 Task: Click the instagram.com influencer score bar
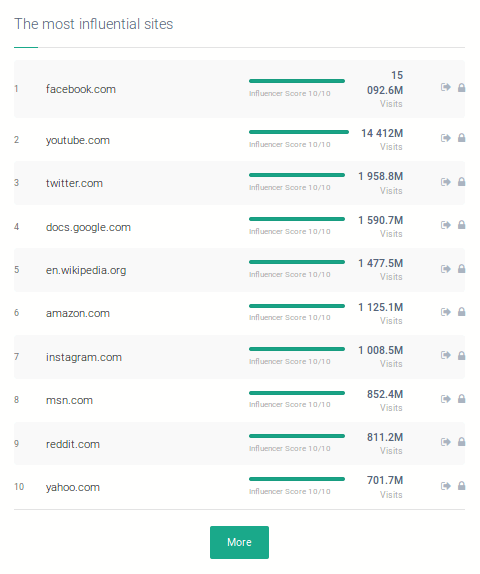click(297, 349)
